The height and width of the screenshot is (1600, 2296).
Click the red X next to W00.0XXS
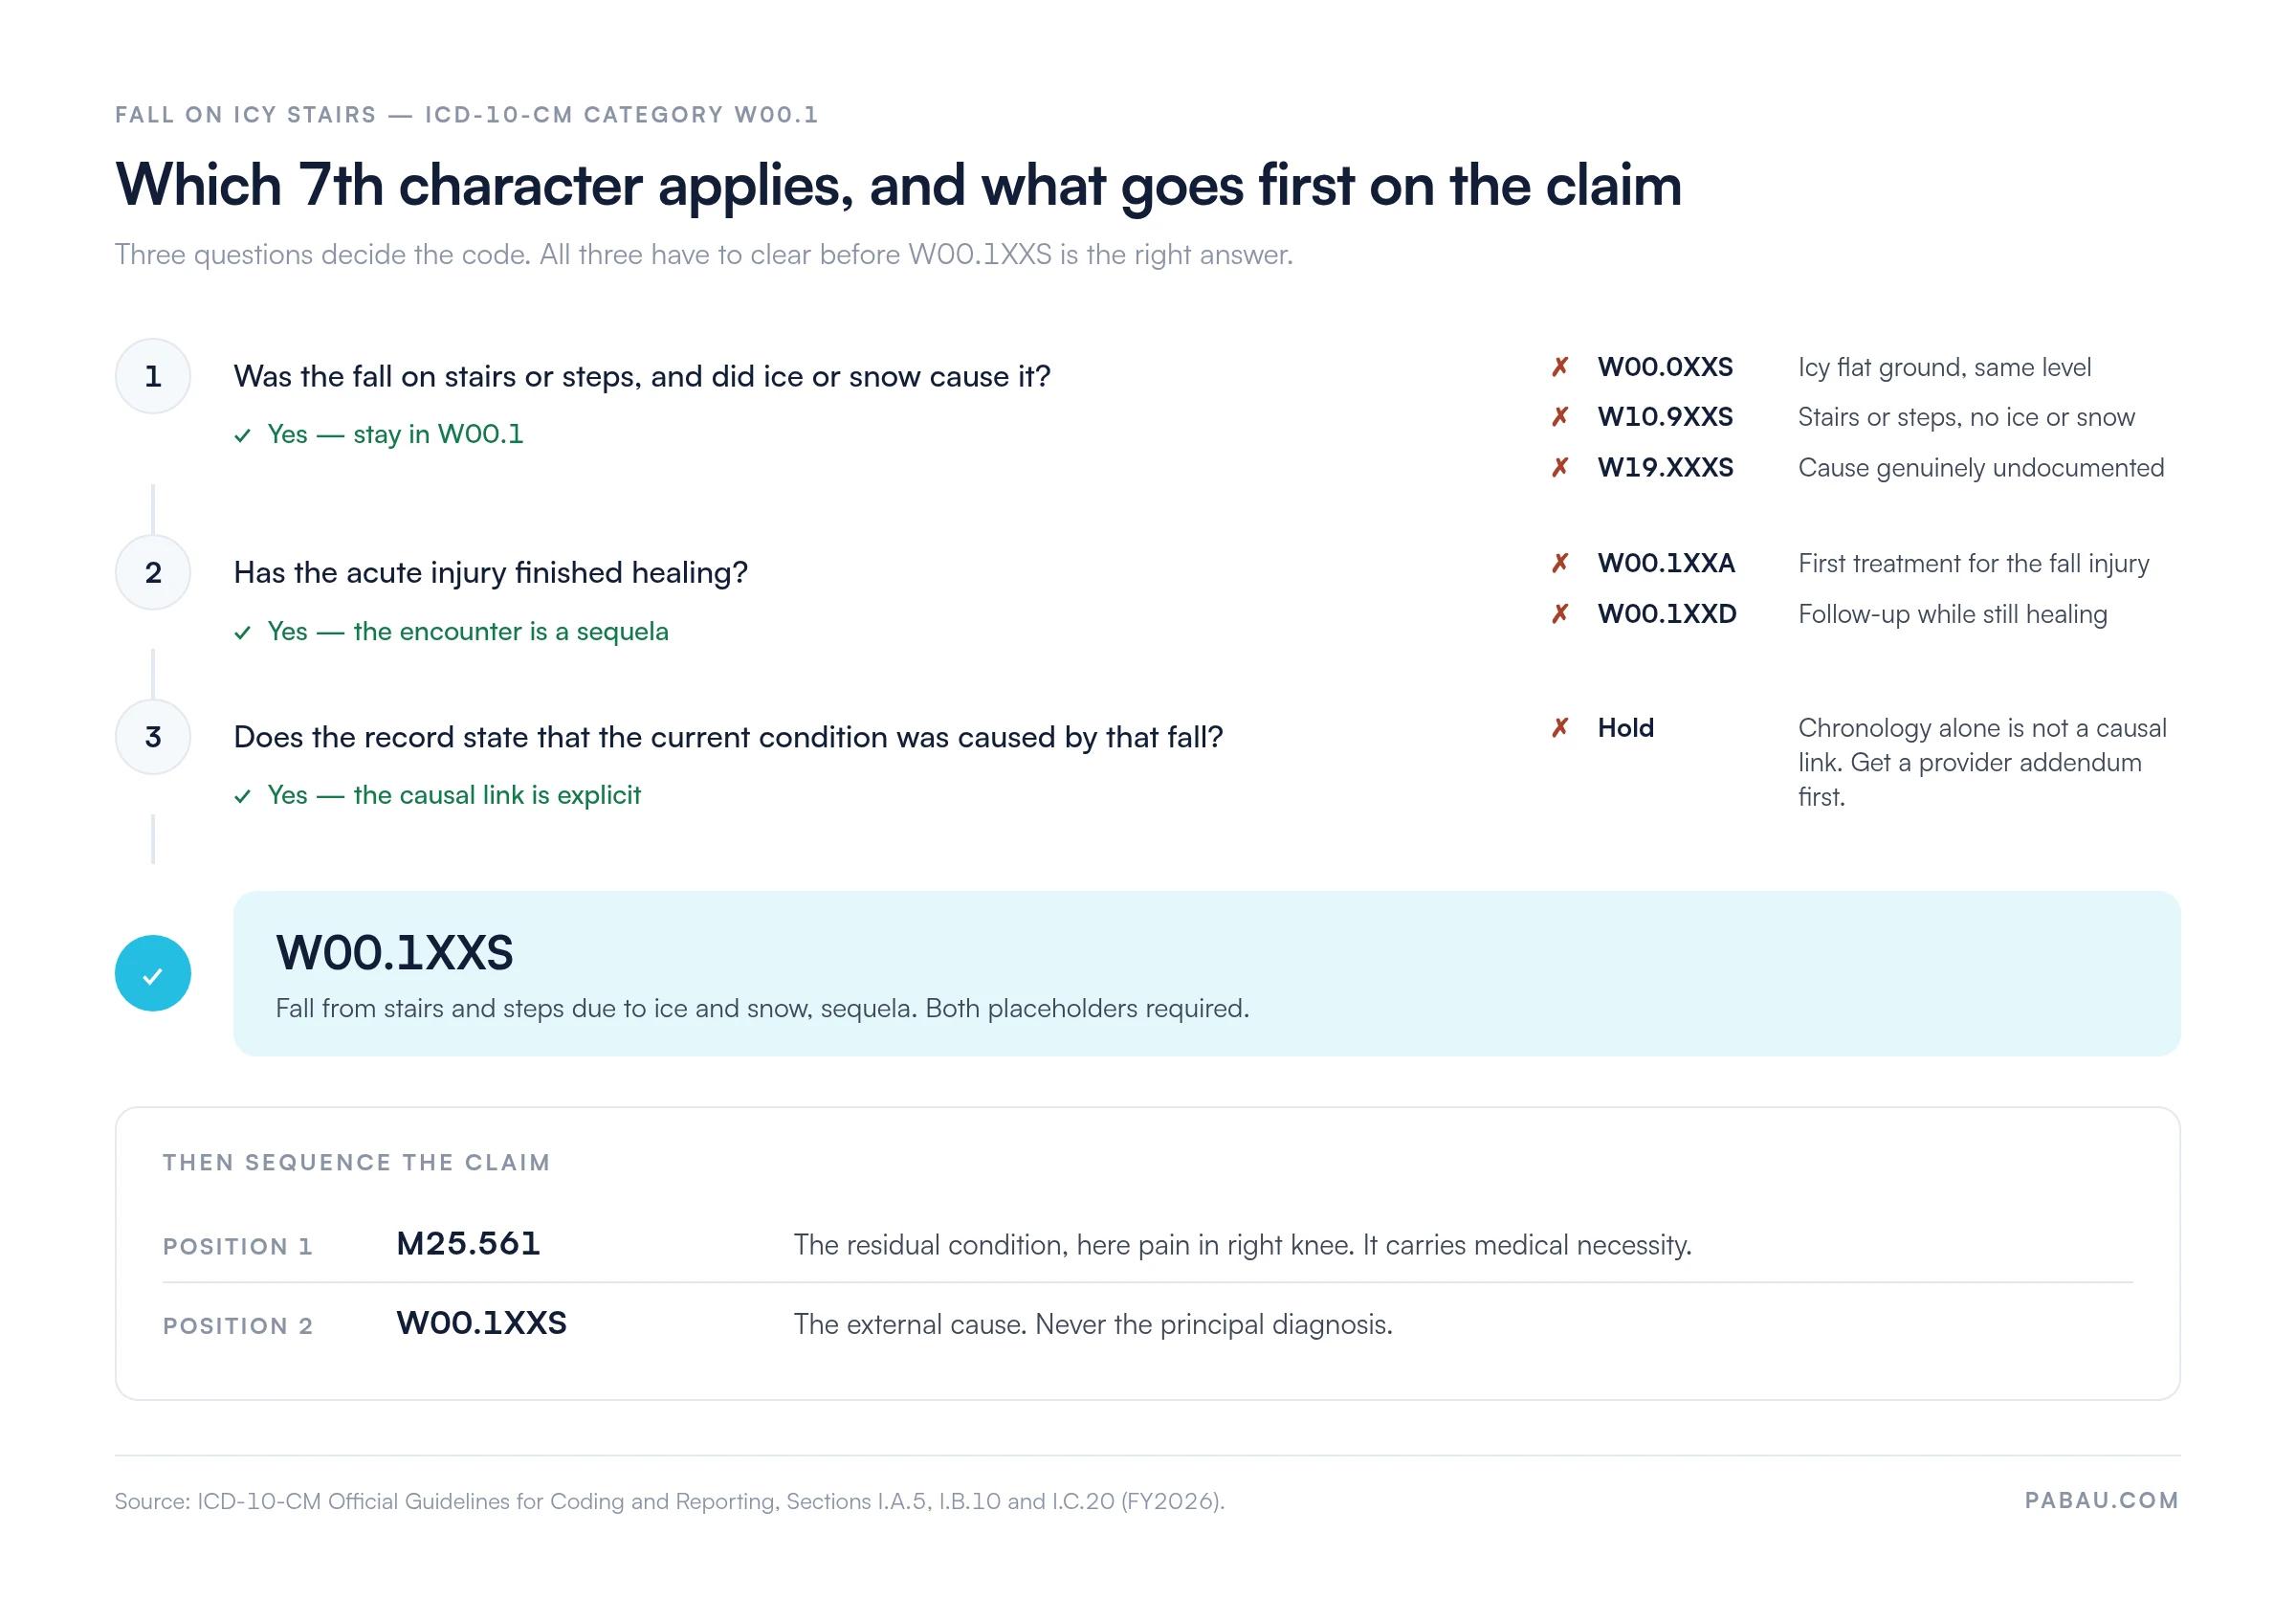point(1560,367)
